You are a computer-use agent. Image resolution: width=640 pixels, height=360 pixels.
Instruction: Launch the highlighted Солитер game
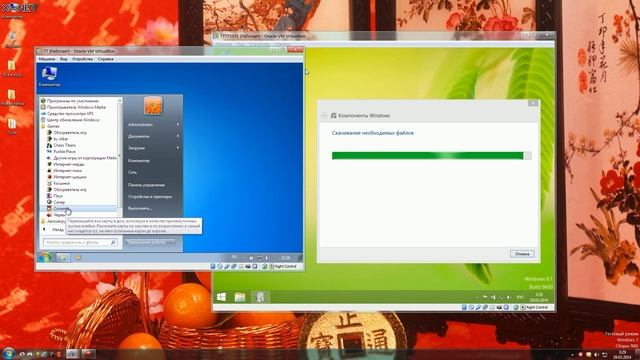tap(78, 209)
